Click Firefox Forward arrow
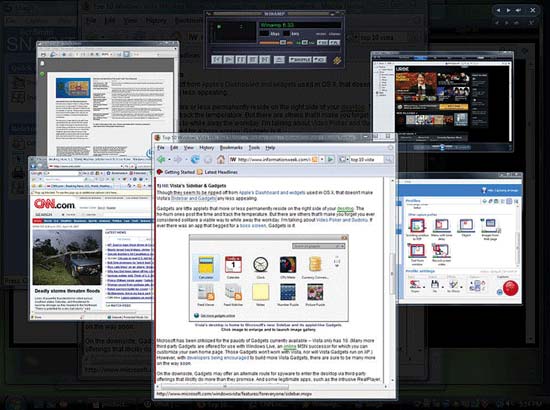 tap(178, 160)
